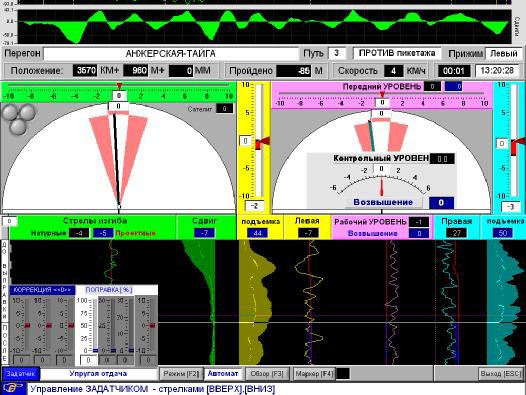526x395 pixels.
Task: Click the white value box under the 0–100 slider
Action: pos(88,360)
